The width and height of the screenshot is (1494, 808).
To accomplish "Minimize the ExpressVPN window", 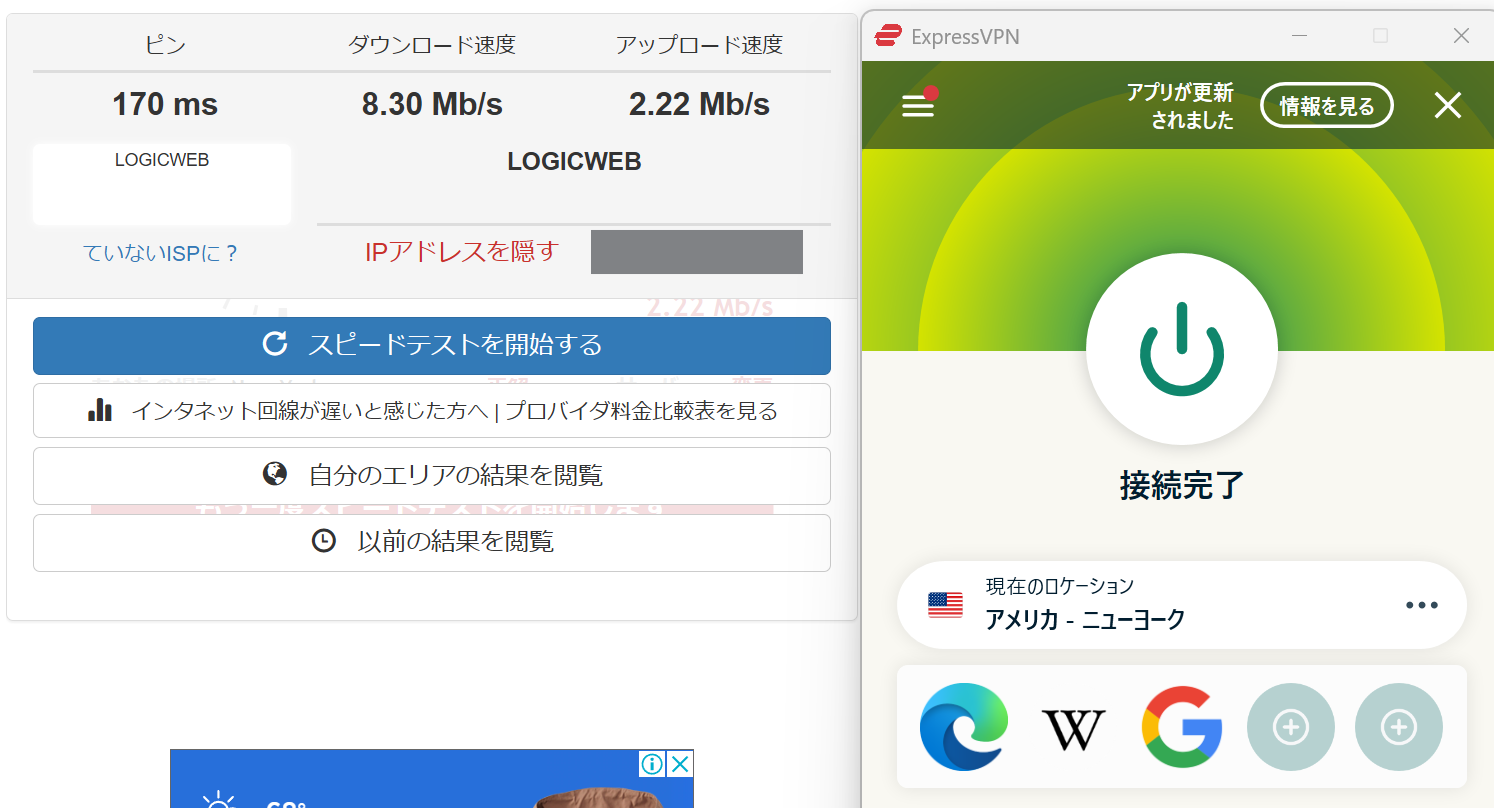I will (x=1299, y=36).
